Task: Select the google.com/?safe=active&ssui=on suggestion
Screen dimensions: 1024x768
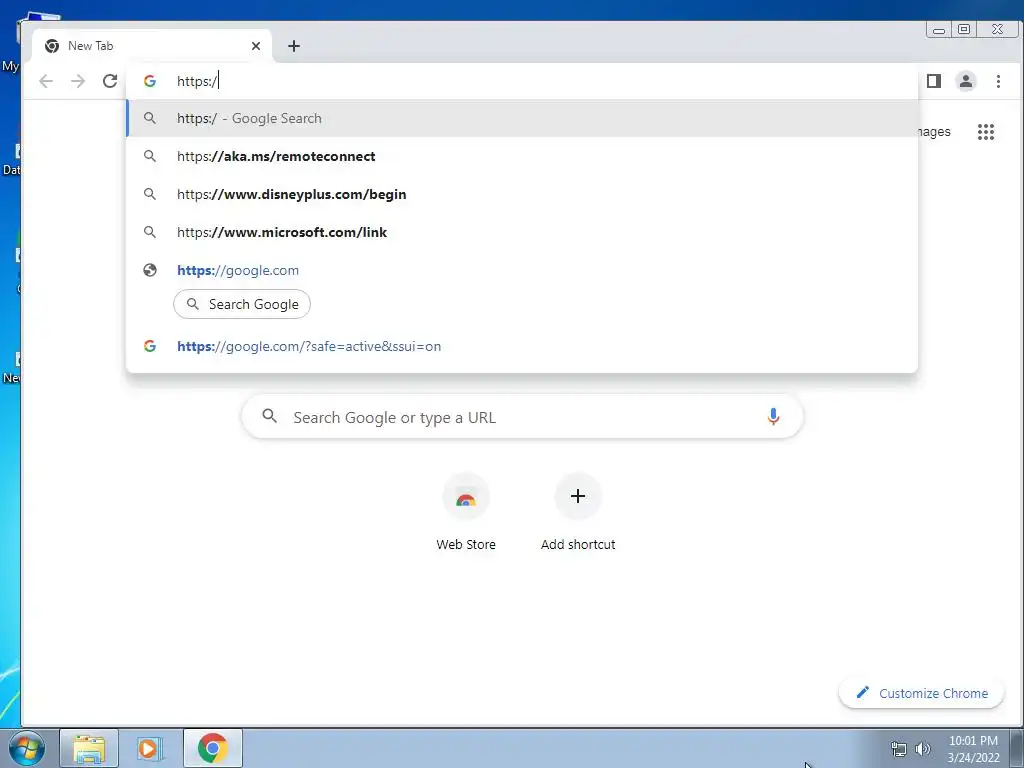Action: 522,346
